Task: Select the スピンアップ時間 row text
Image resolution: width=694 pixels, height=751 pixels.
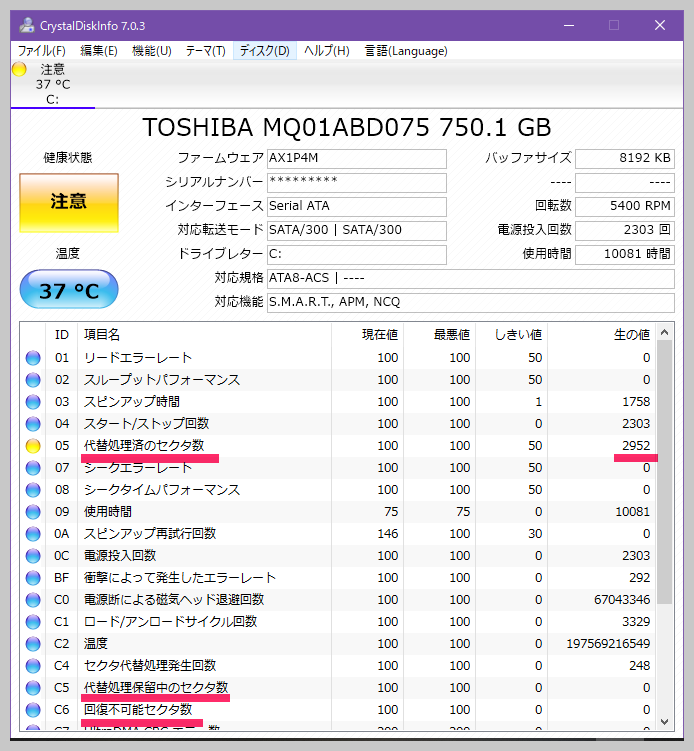Action: pyautogui.click(x=132, y=402)
